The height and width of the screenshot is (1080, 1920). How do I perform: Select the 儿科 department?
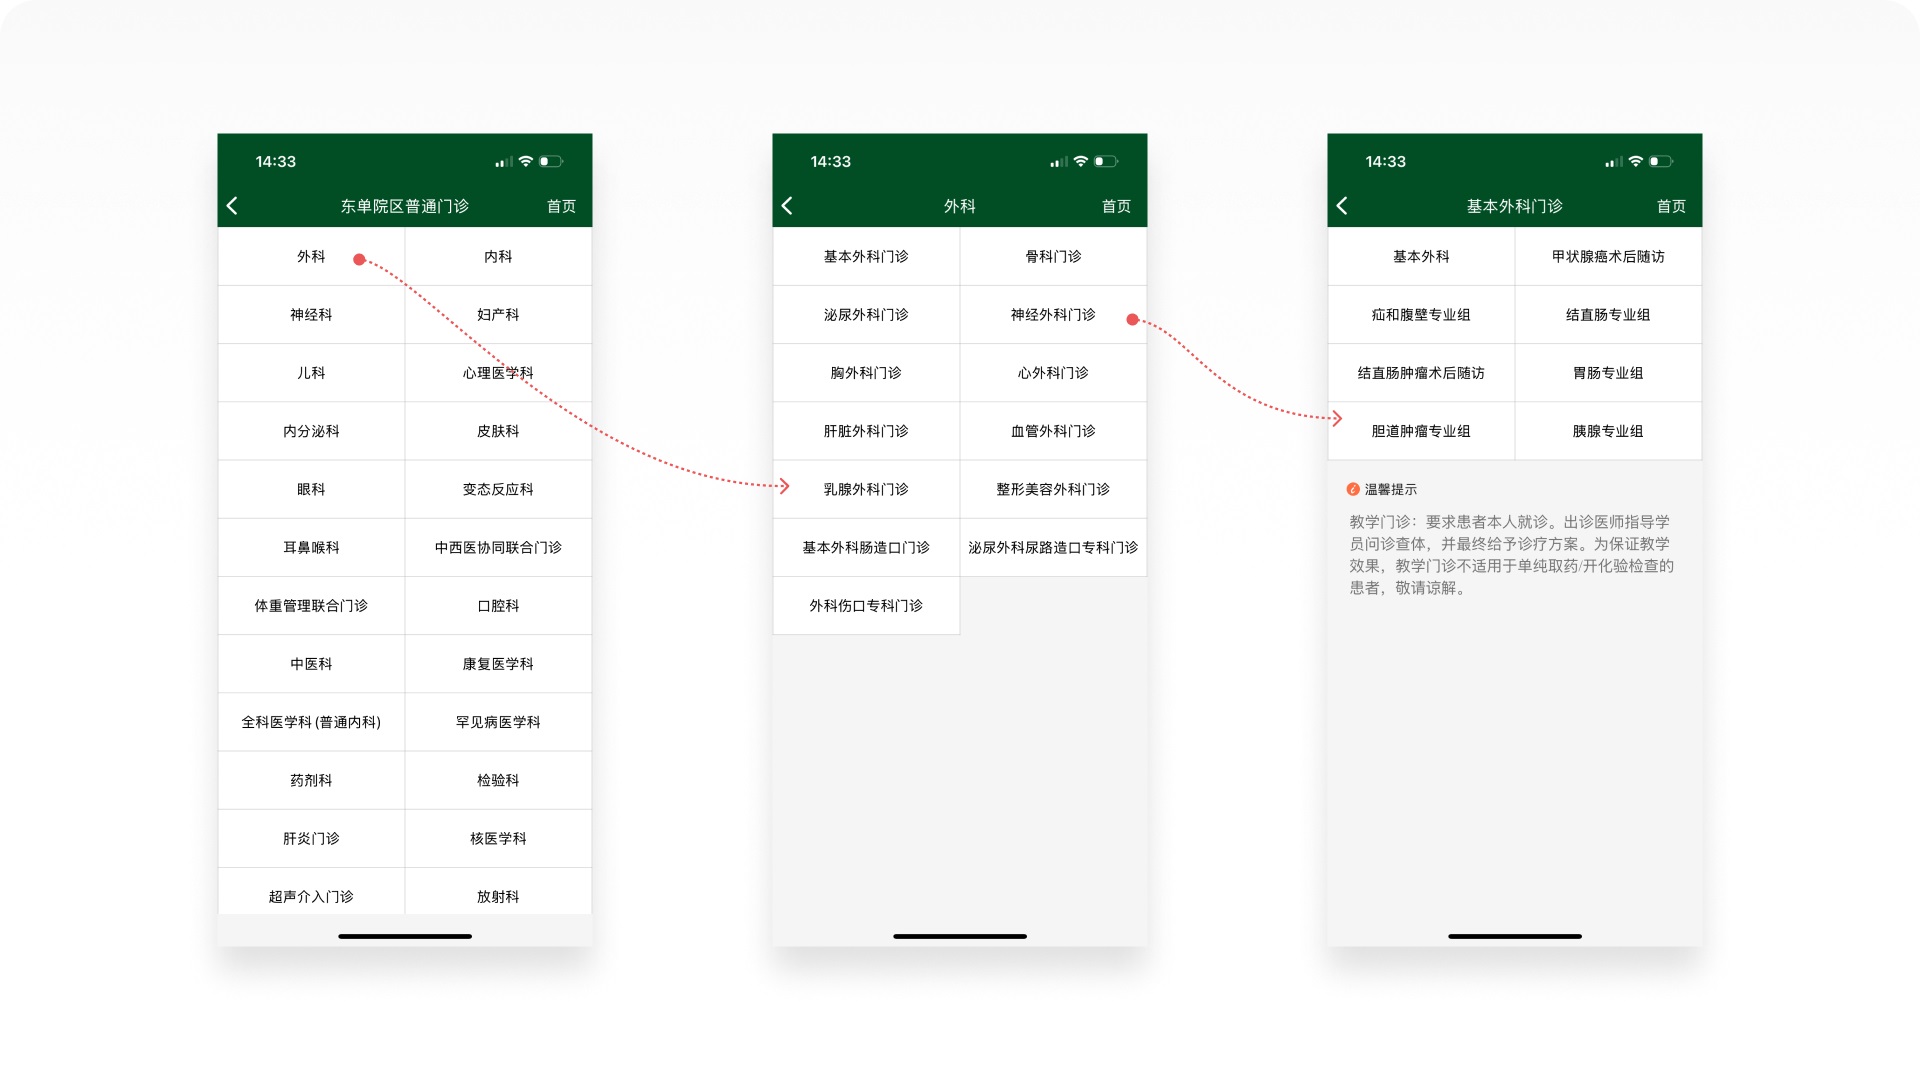tap(310, 372)
